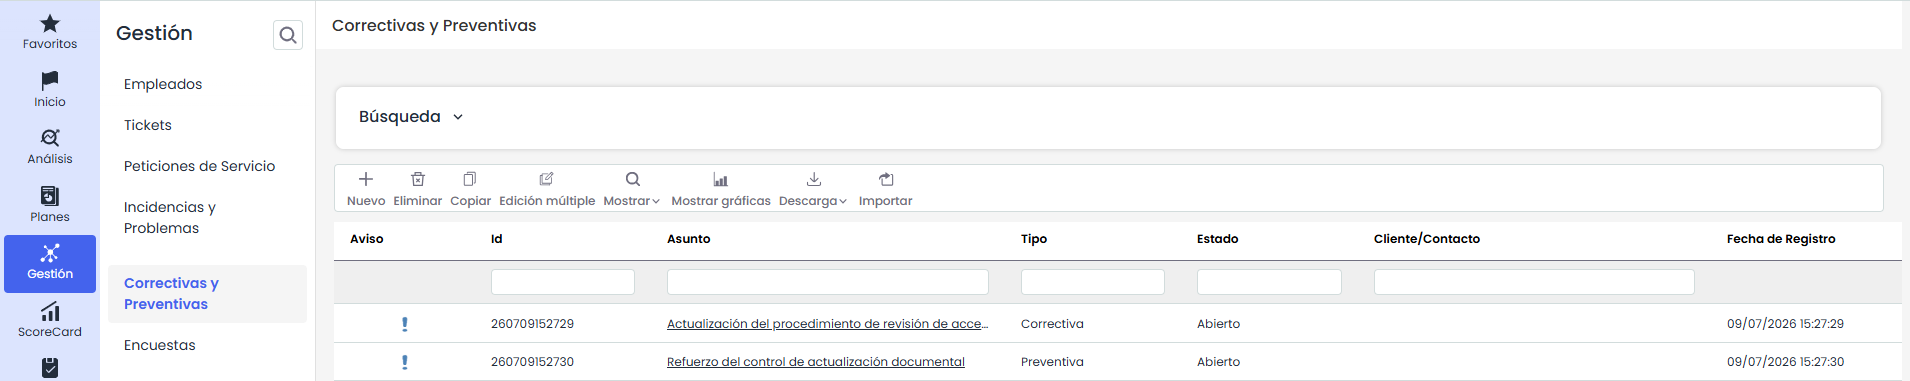The image size is (1910, 381).
Task: Go to Análisis in the sidebar
Action: pos(50,146)
